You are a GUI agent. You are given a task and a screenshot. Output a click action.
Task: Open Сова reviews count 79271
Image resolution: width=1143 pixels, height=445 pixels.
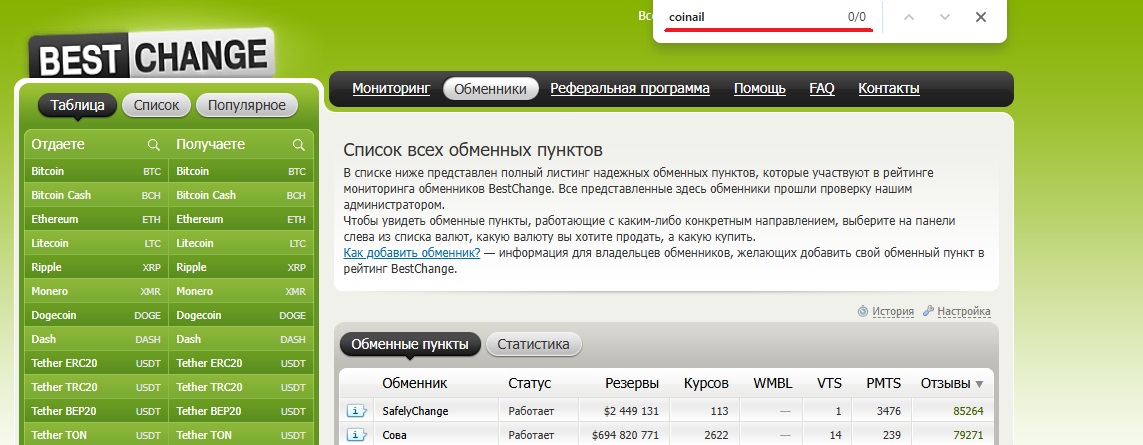968,436
